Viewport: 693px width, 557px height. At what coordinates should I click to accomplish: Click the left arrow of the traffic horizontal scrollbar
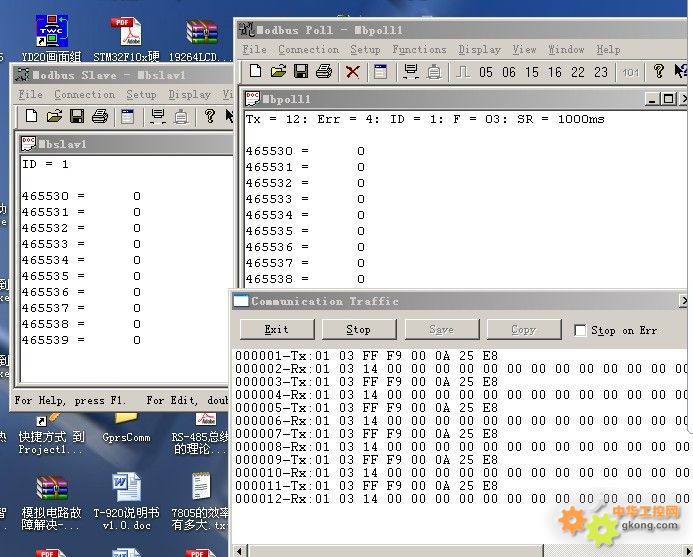(x=240, y=551)
